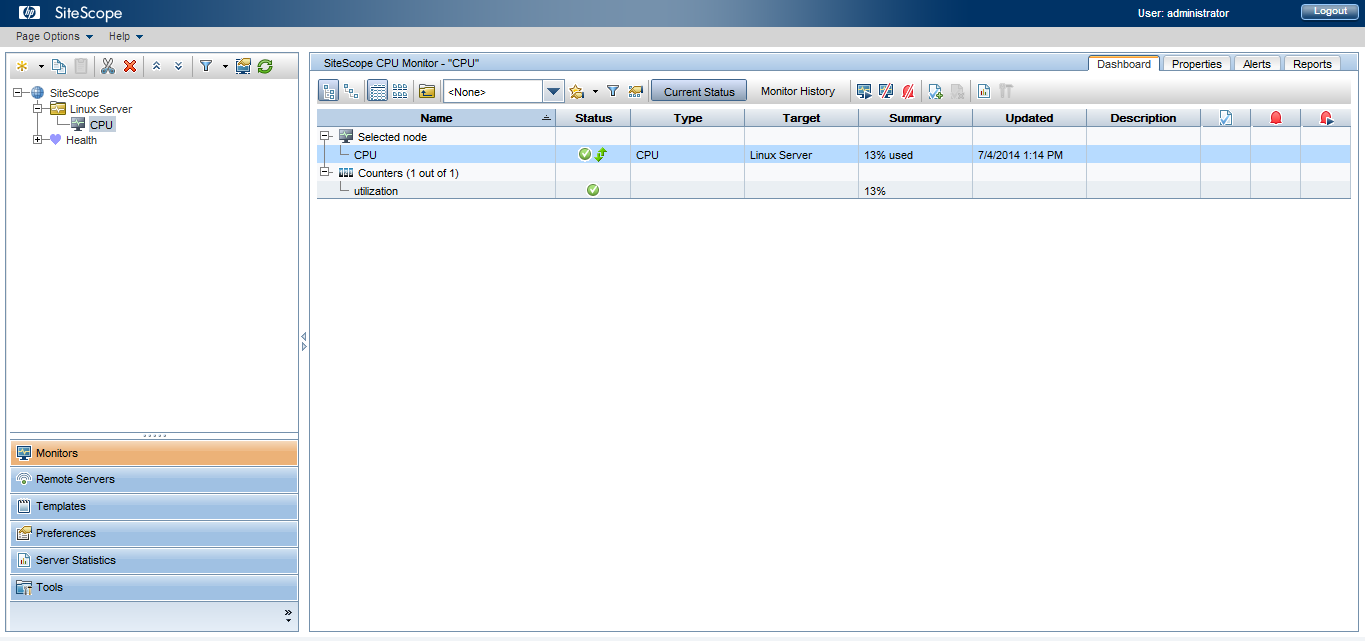Click the bar-chart report icon in dashboard toolbar
Image resolution: width=1365 pixels, height=641 pixels.
coord(984,91)
